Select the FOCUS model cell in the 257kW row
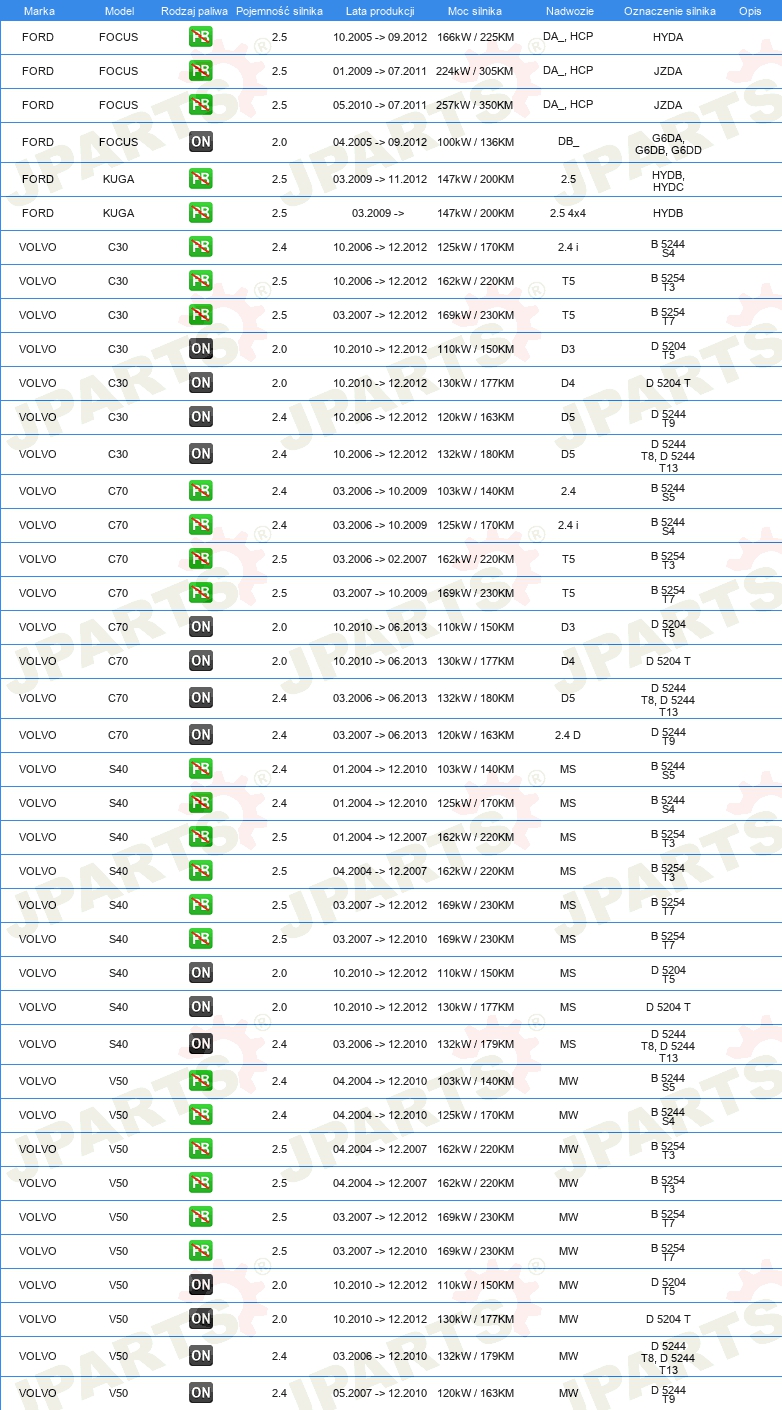 118,105
